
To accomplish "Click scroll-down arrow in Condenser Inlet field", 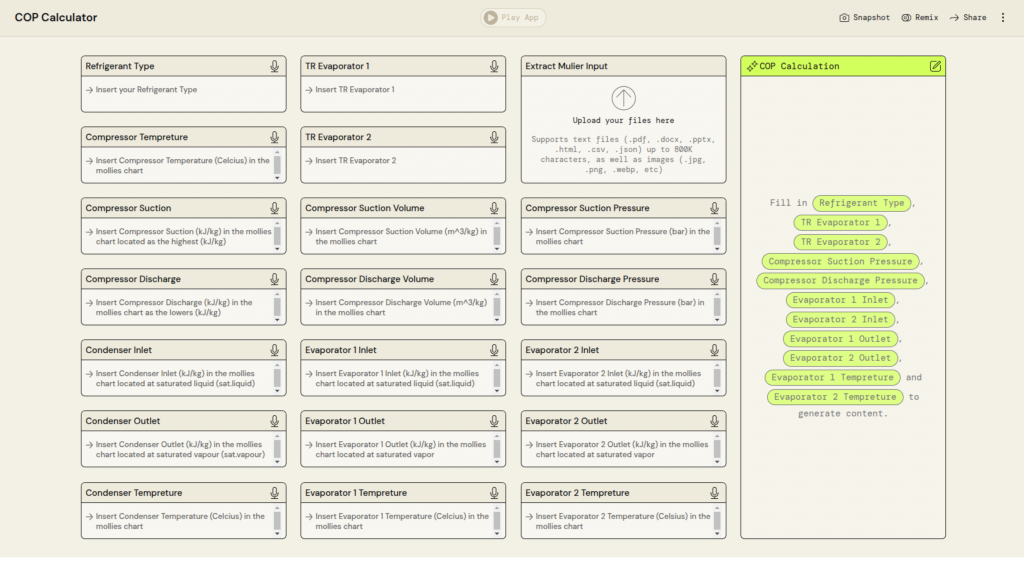I will (277, 391).
